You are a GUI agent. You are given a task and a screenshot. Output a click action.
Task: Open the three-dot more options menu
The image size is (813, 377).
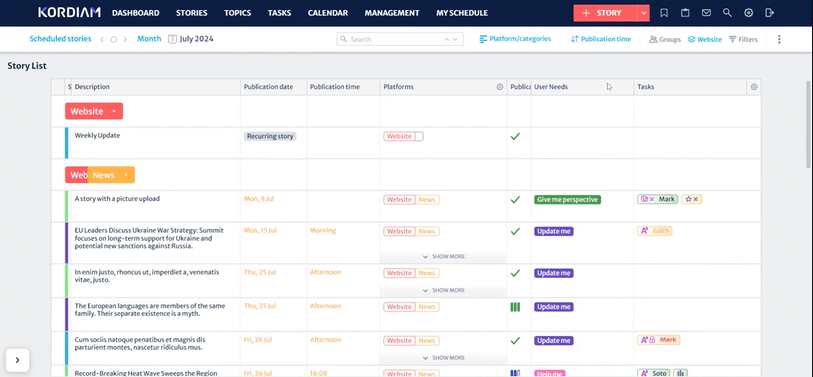tap(779, 39)
